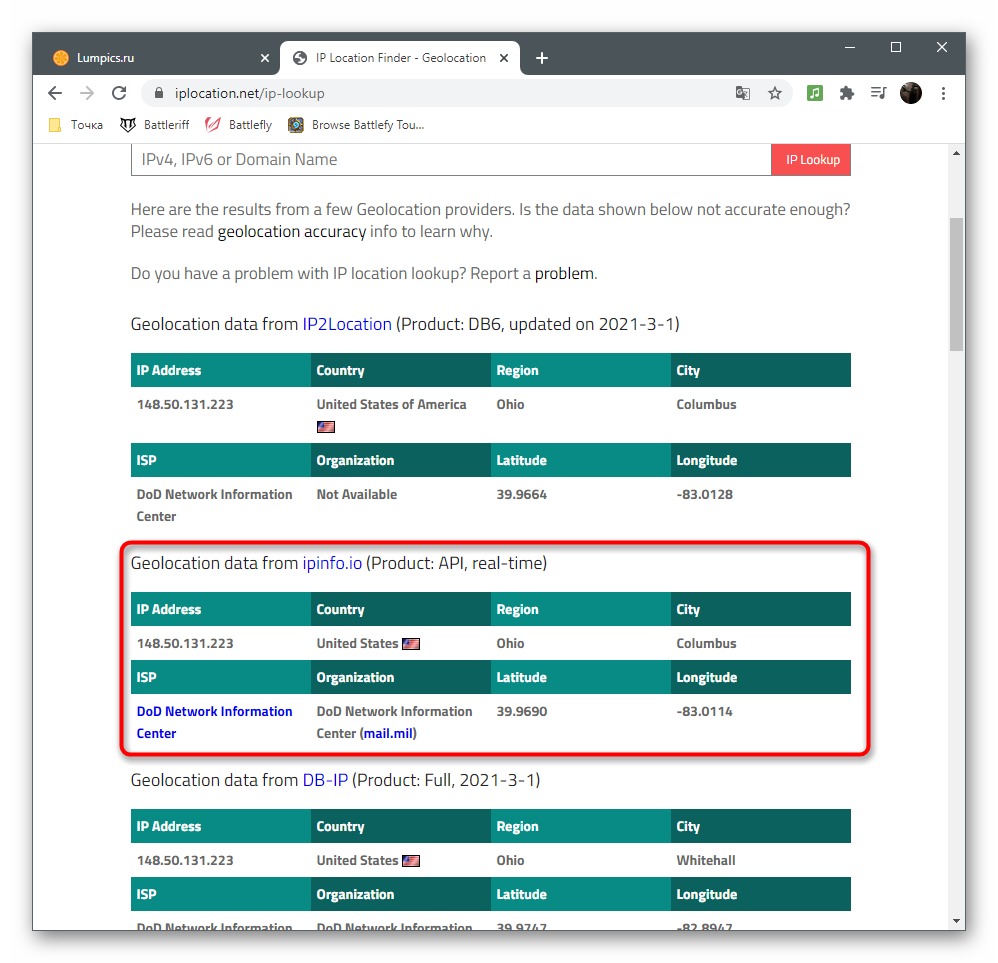This screenshot has width=998, height=963.
Task: Open the mail.mil organization link
Action: (388, 733)
